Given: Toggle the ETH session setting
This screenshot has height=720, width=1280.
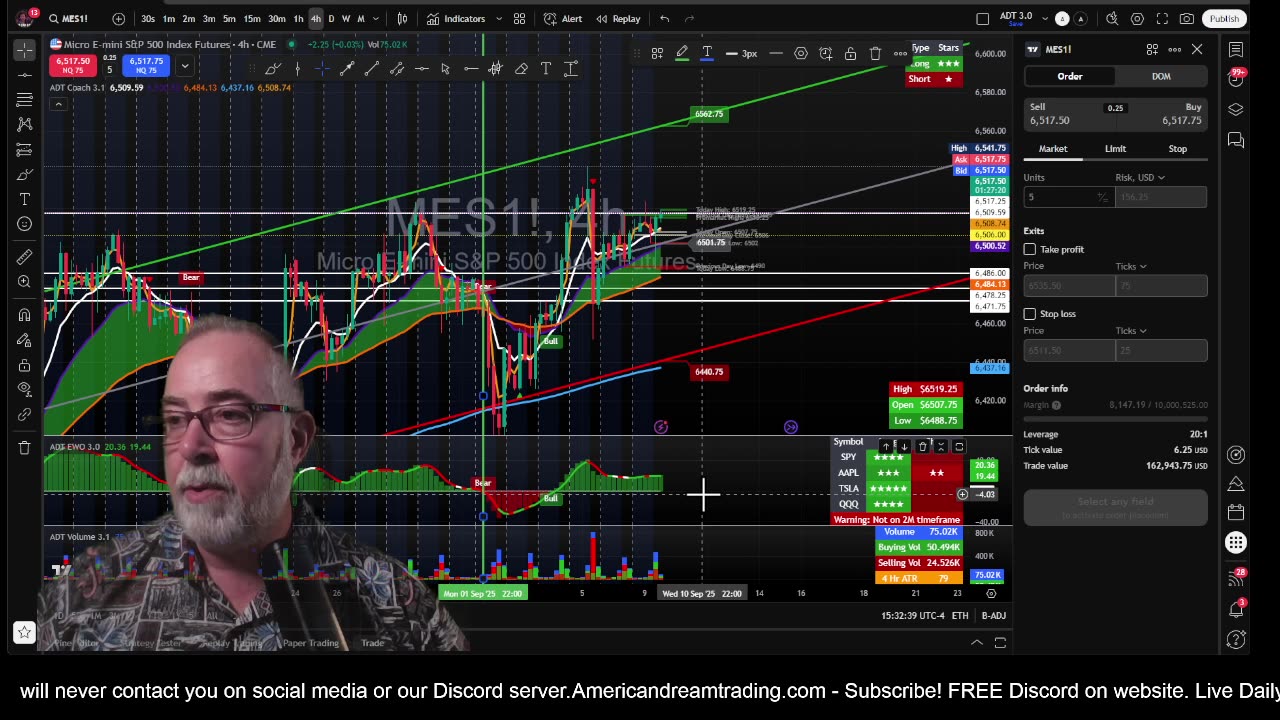Looking at the screenshot, I should (960, 616).
